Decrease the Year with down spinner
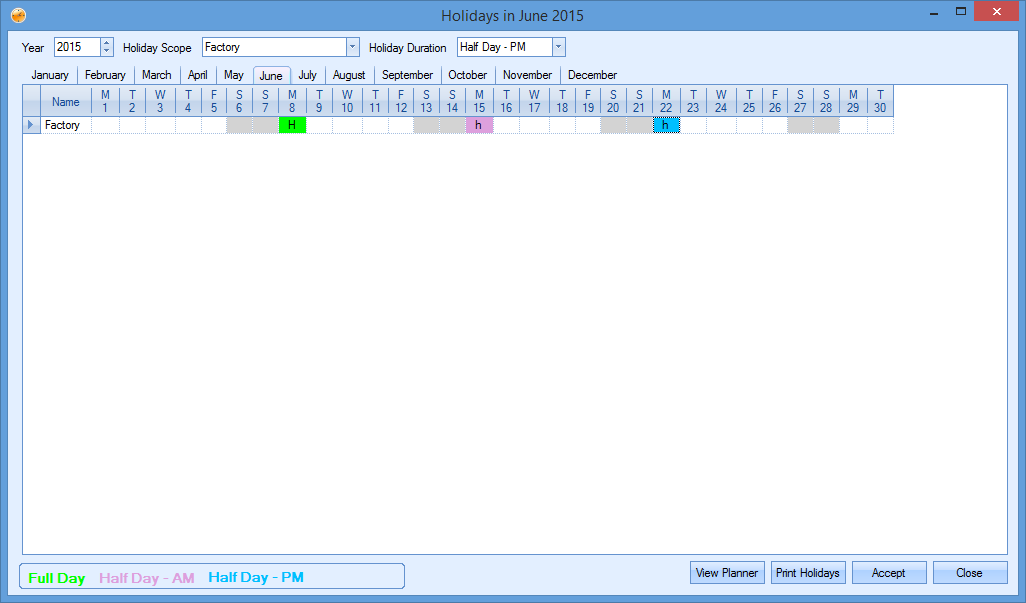Screen dimensions: 1026x603 click(x=107, y=52)
